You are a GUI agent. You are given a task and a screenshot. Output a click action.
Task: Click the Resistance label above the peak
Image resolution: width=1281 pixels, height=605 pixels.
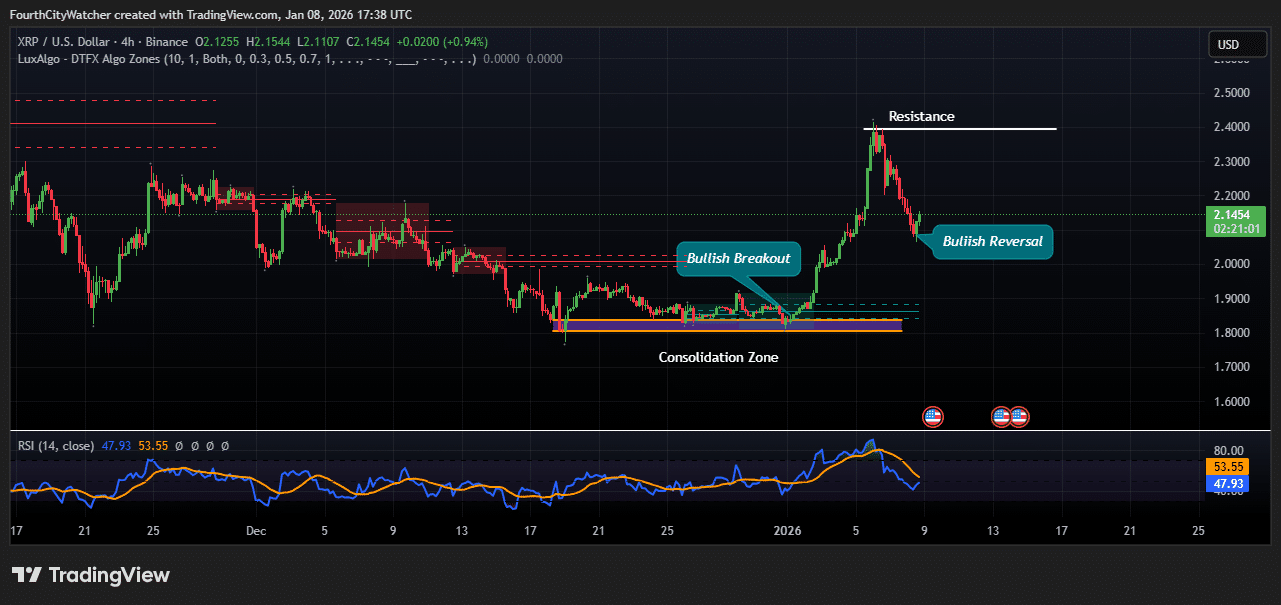[x=920, y=116]
